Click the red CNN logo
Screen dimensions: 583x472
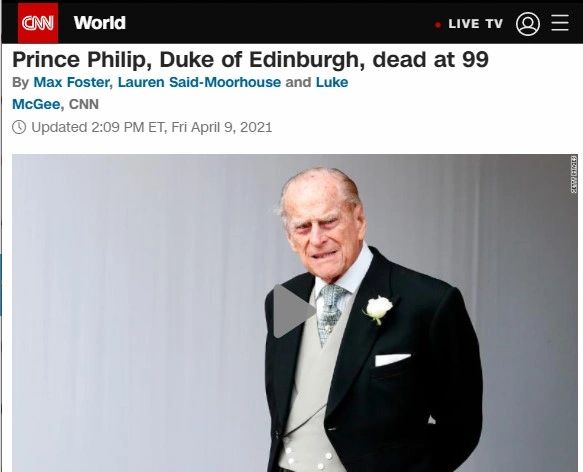click(x=38, y=23)
